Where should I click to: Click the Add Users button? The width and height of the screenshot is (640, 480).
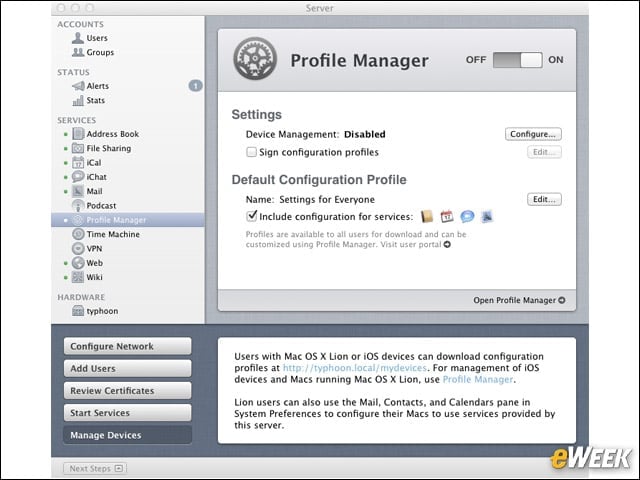[127, 368]
